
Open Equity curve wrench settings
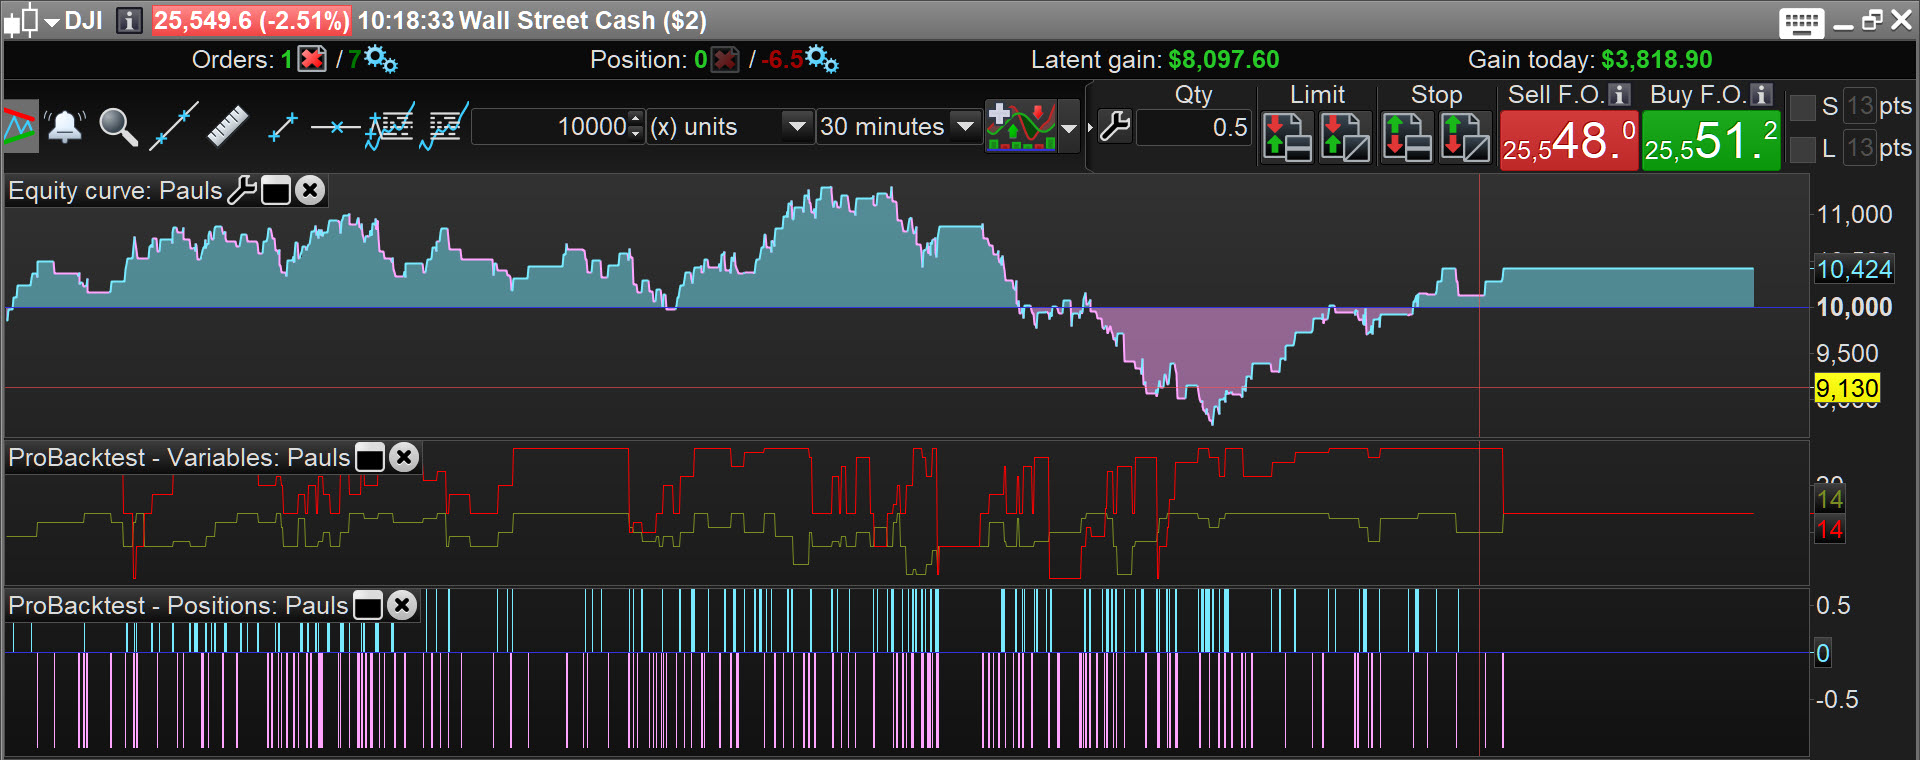[242, 190]
